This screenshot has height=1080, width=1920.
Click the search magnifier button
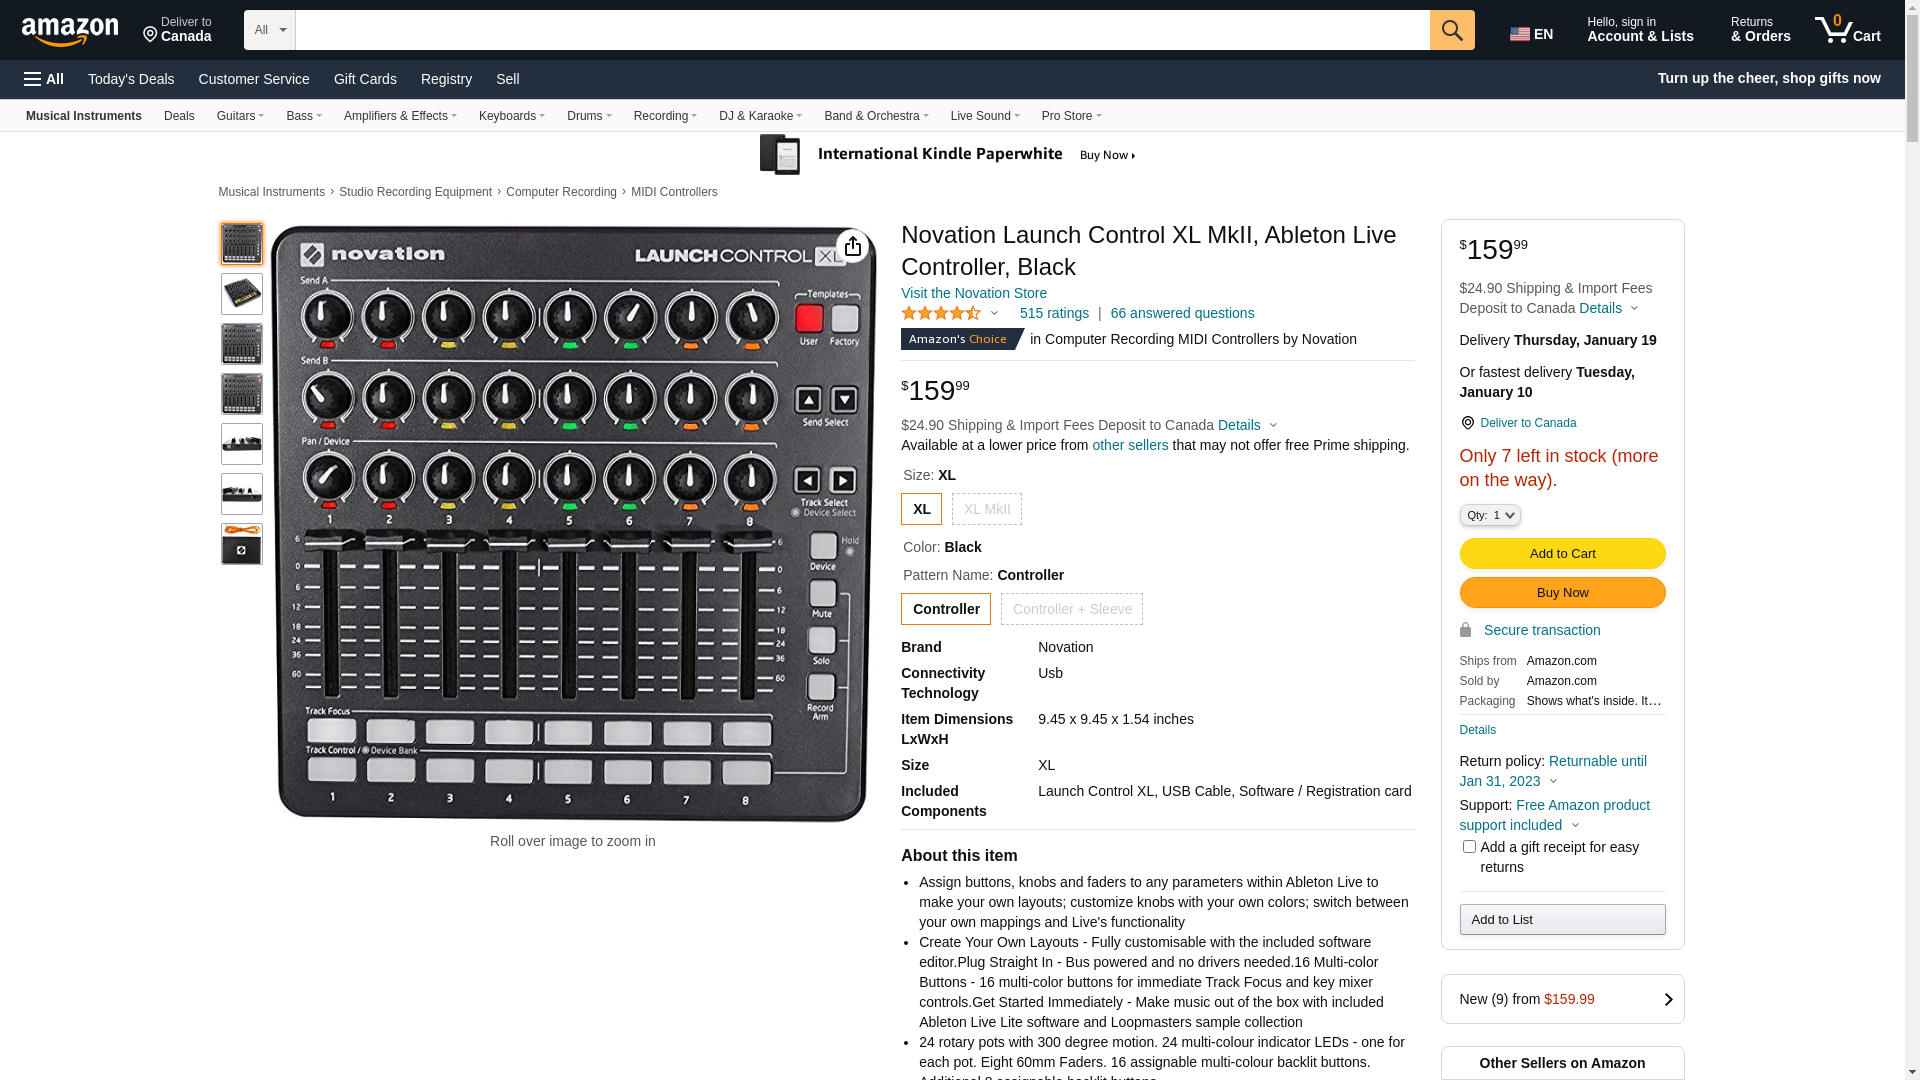point(1452,30)
